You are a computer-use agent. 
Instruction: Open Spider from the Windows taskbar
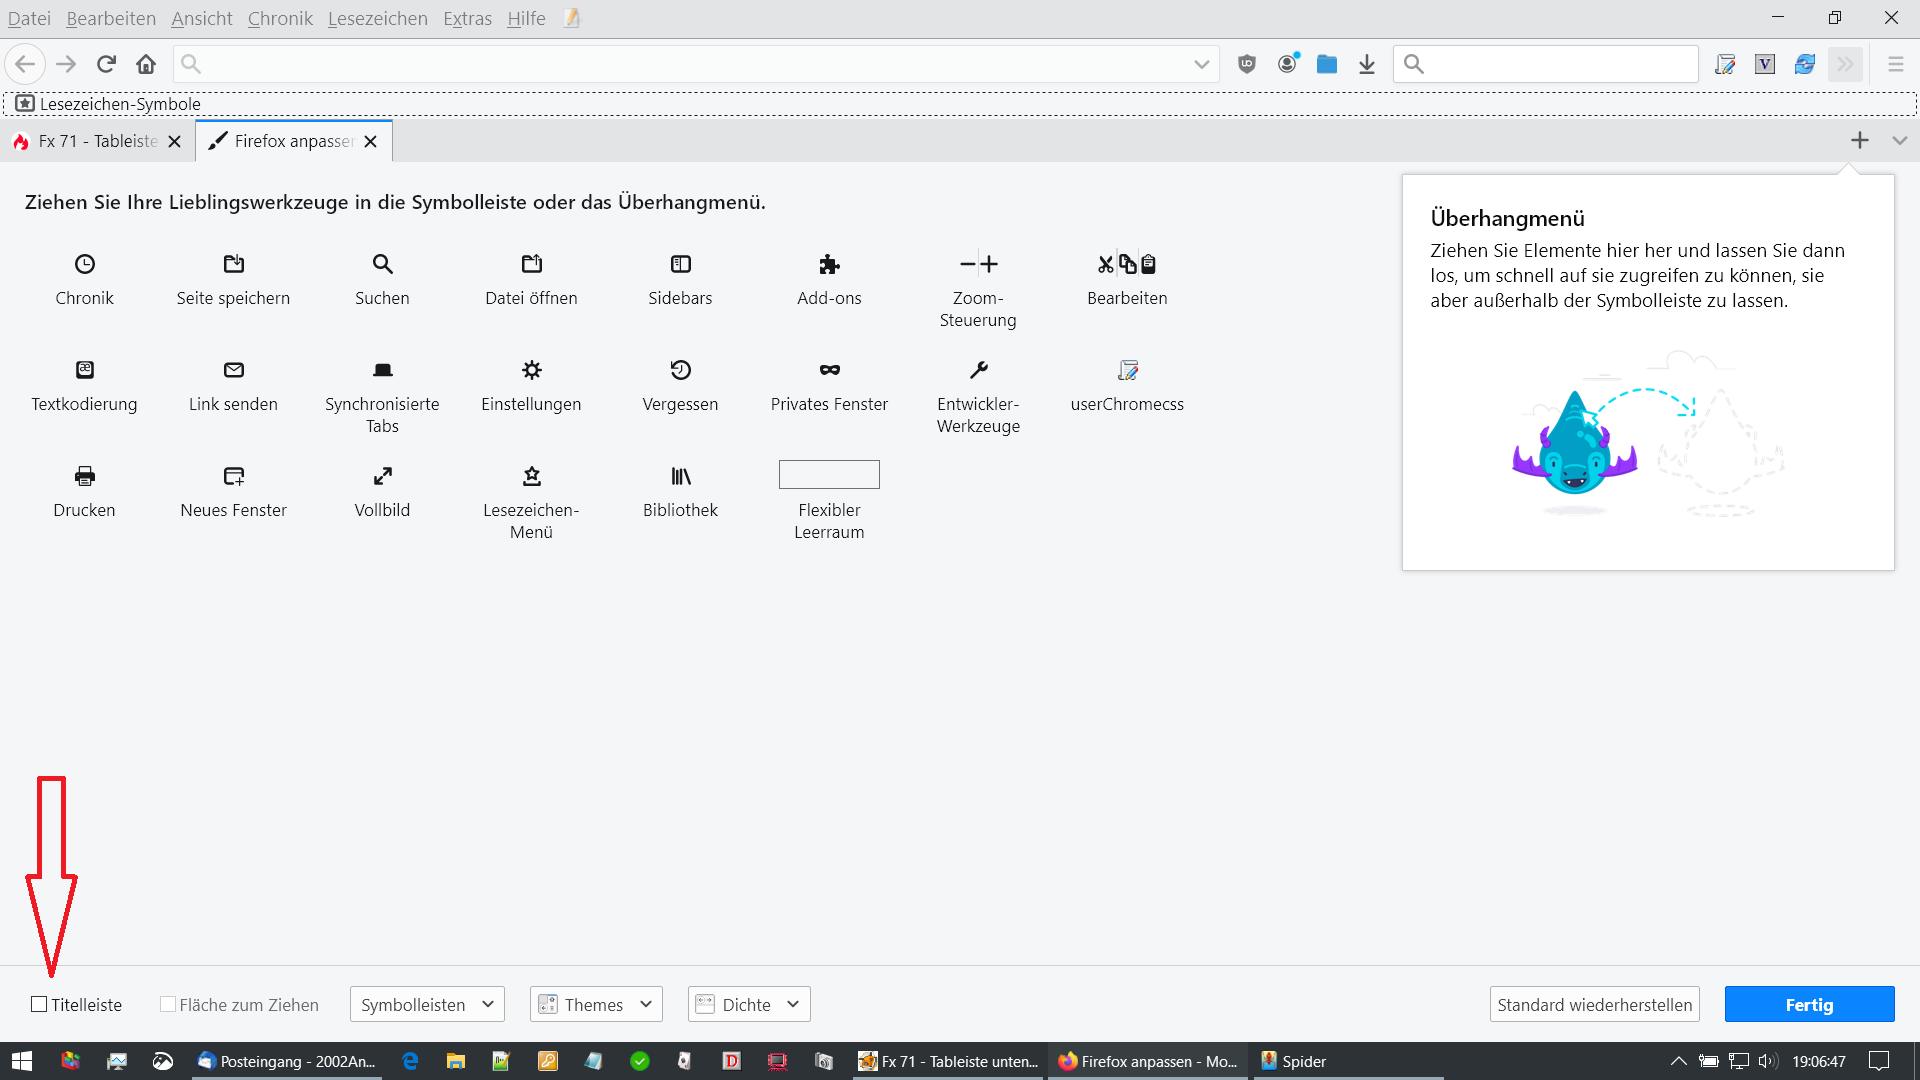click(x=1295, y=1061)
